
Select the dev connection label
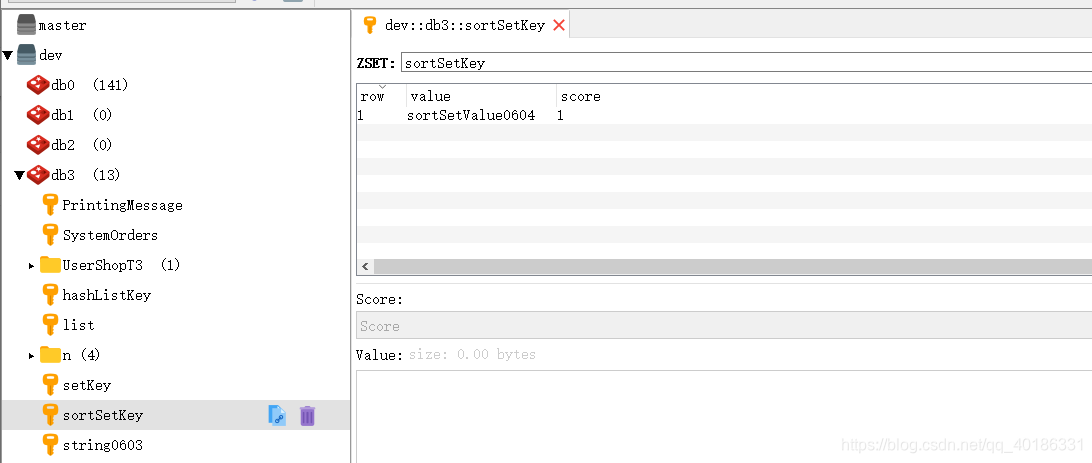(x=51, y=56)
